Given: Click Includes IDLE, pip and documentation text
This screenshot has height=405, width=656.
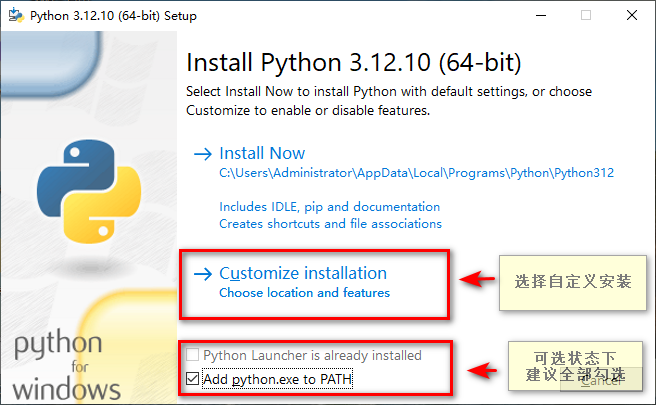Looking at the screenshot, I should point(330,207).
